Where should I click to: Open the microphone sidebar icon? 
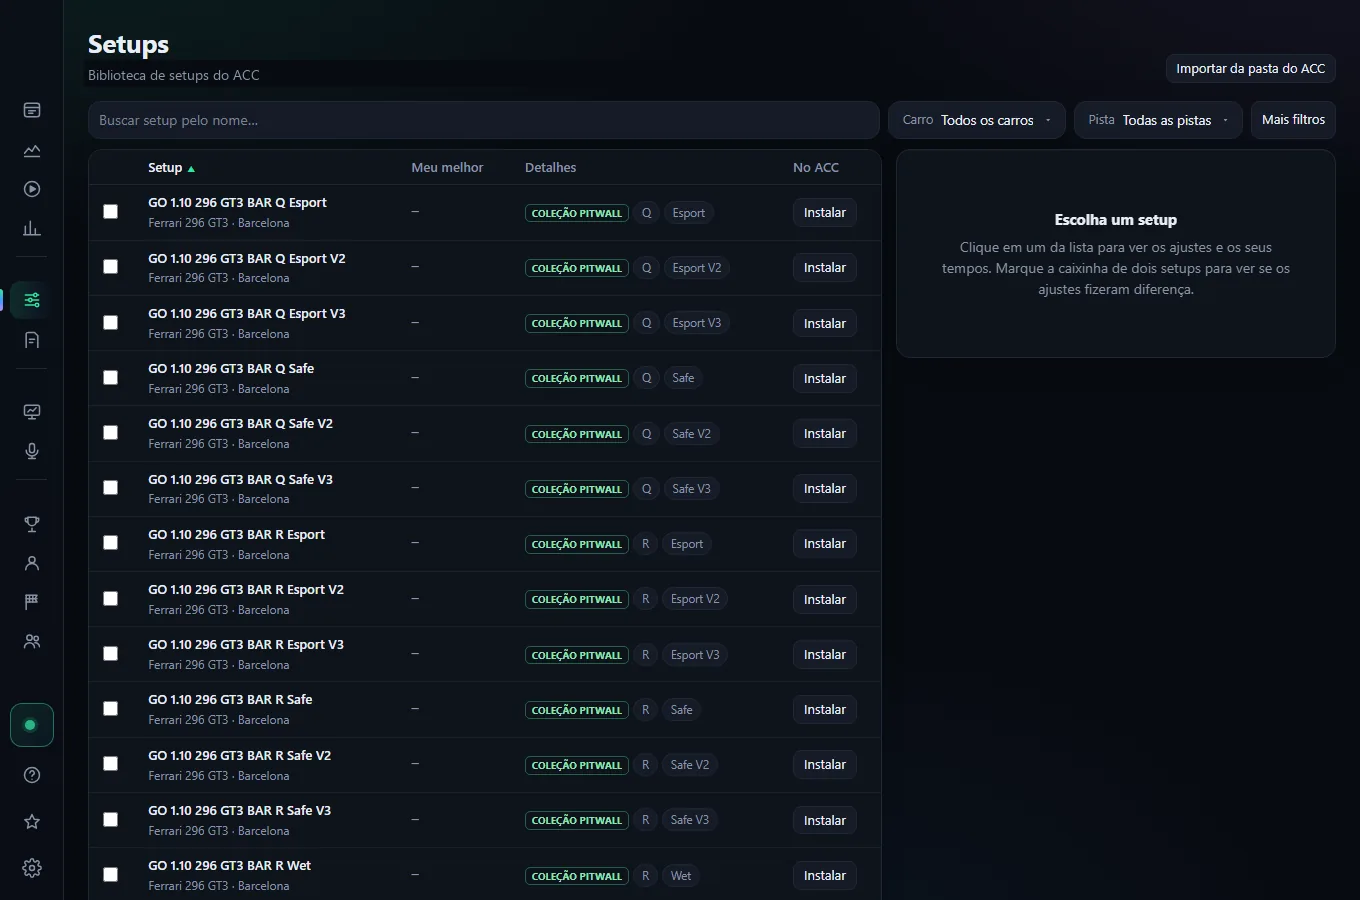pos(32,451)
